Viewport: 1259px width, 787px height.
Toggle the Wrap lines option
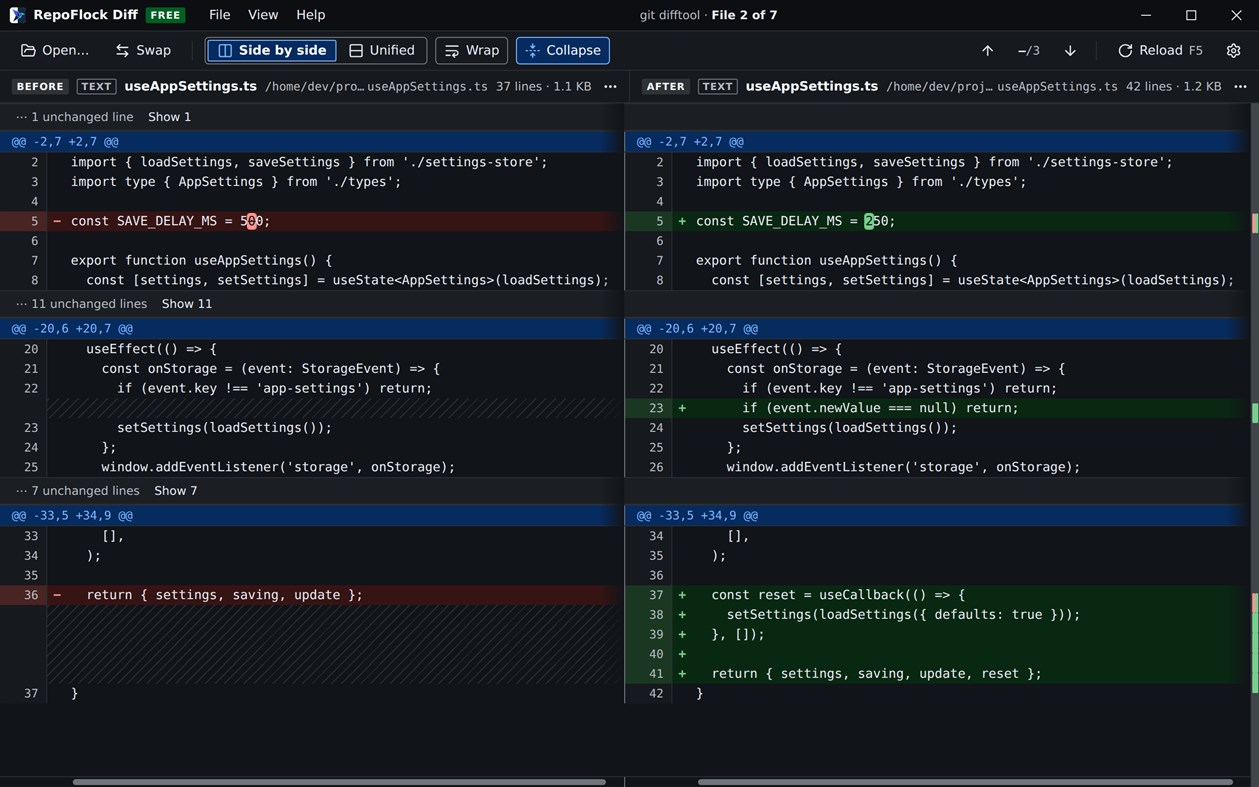[472, 50]
